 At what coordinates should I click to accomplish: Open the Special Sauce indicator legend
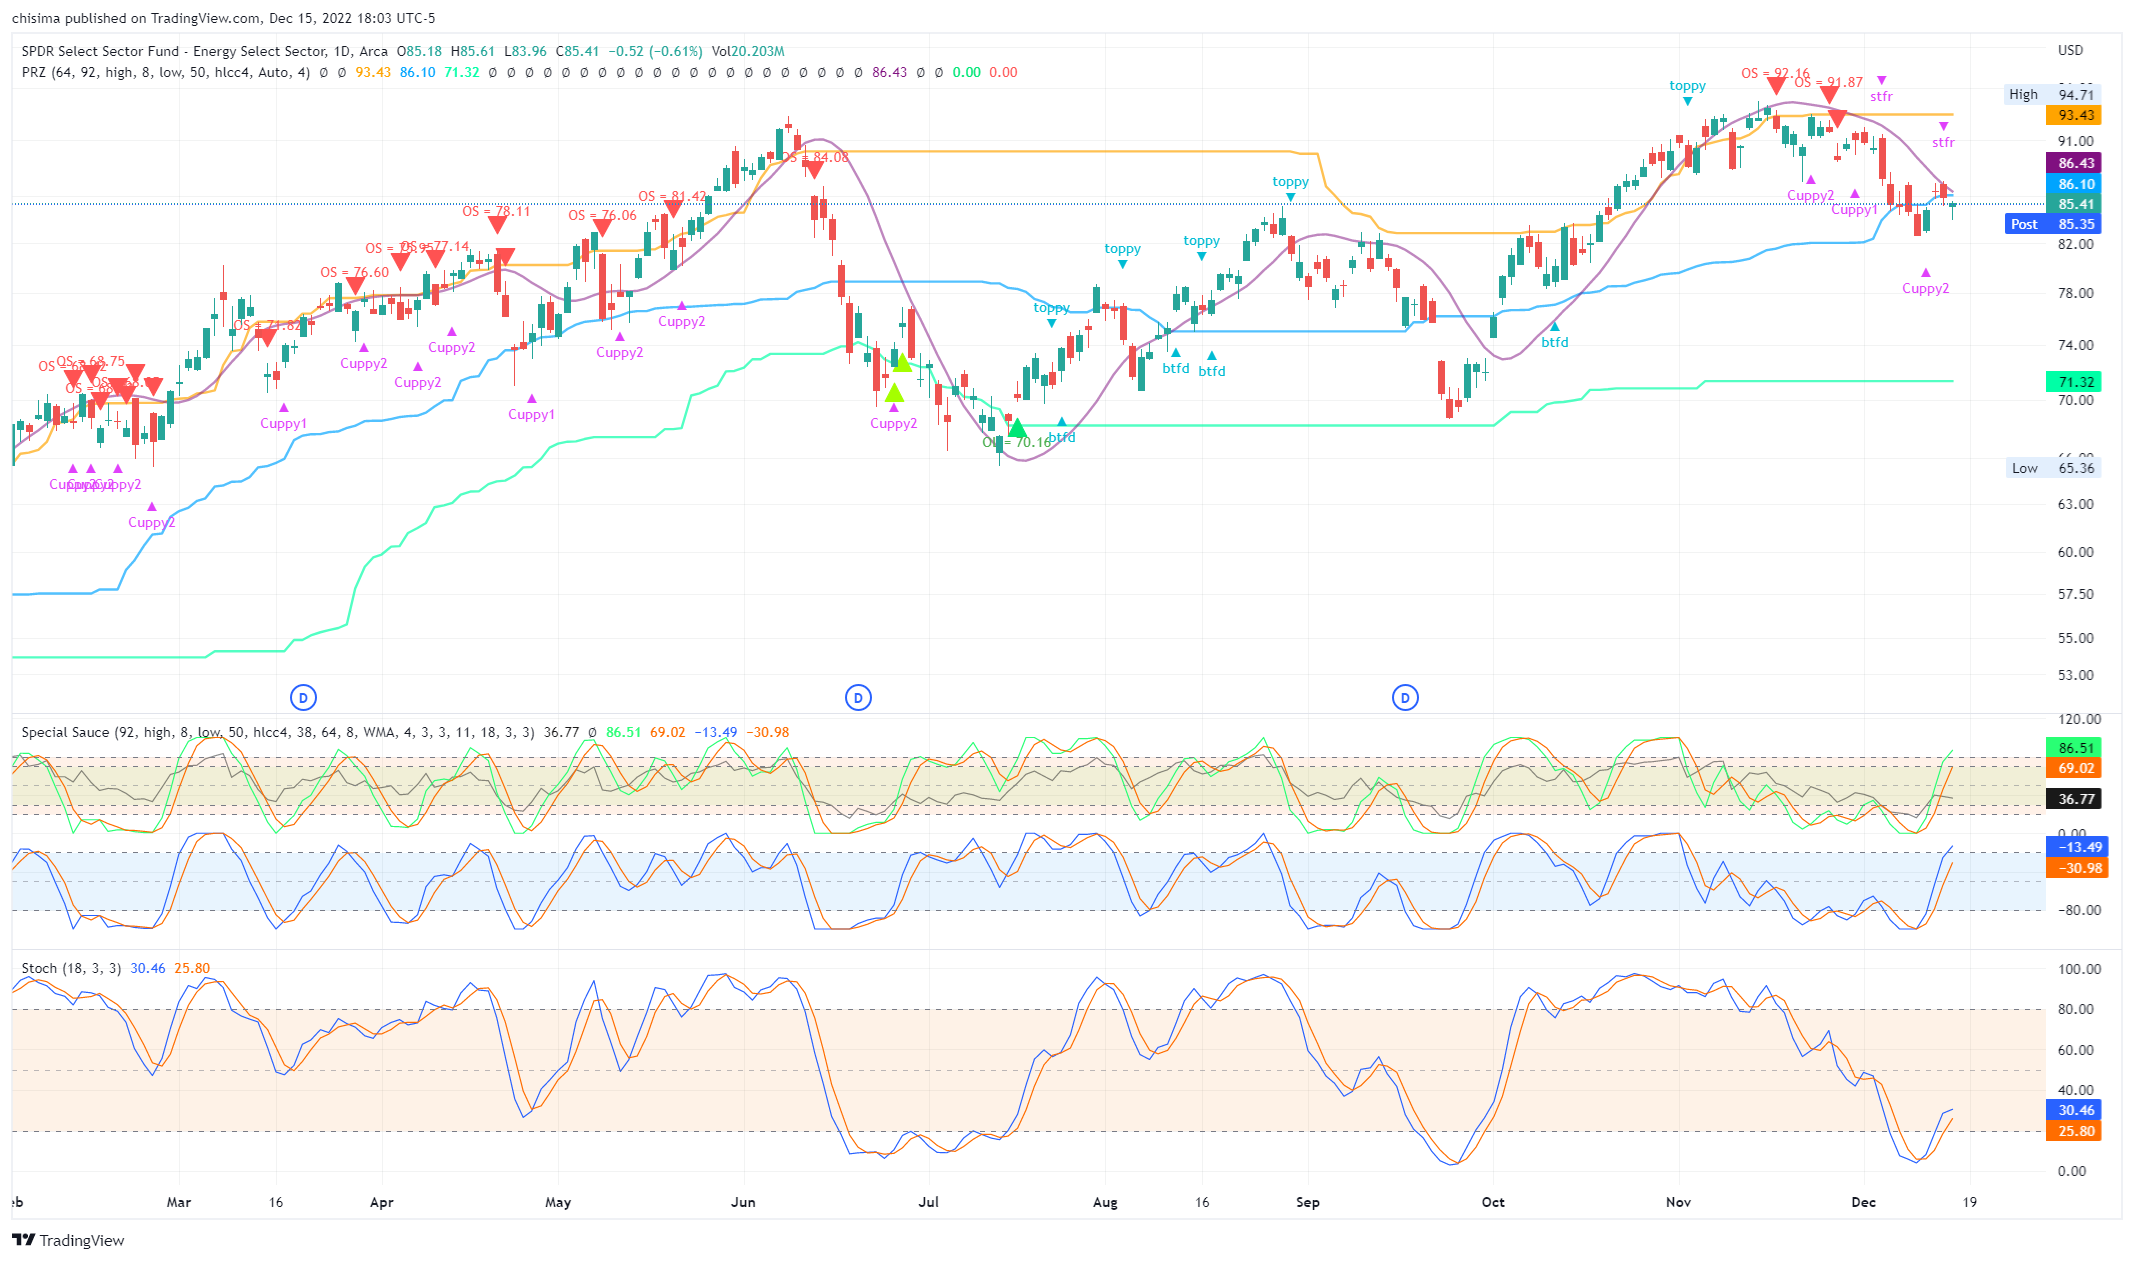point(277,732)
